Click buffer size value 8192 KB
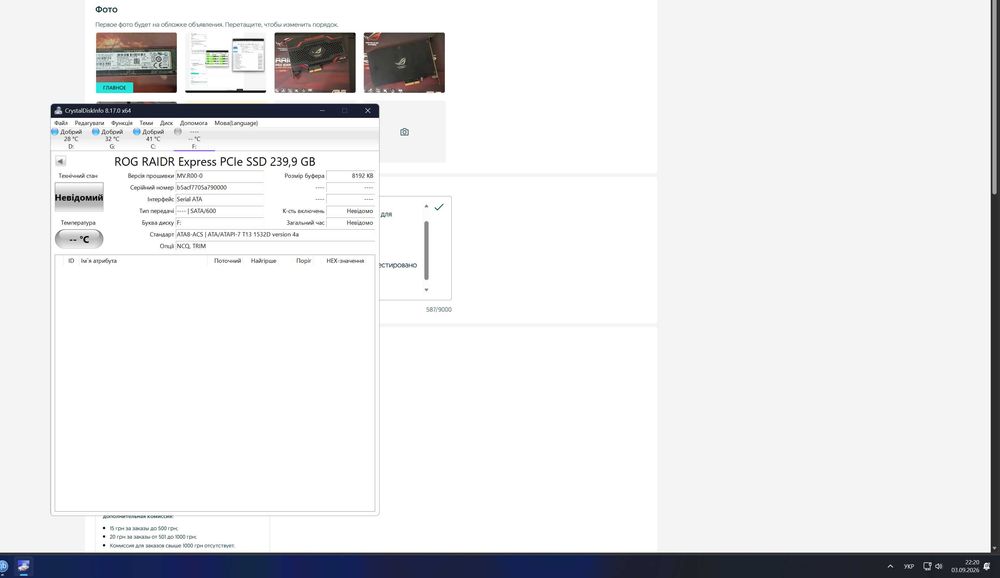The width and height of the screenshot is (1000, 578). (x=350, y=176)
